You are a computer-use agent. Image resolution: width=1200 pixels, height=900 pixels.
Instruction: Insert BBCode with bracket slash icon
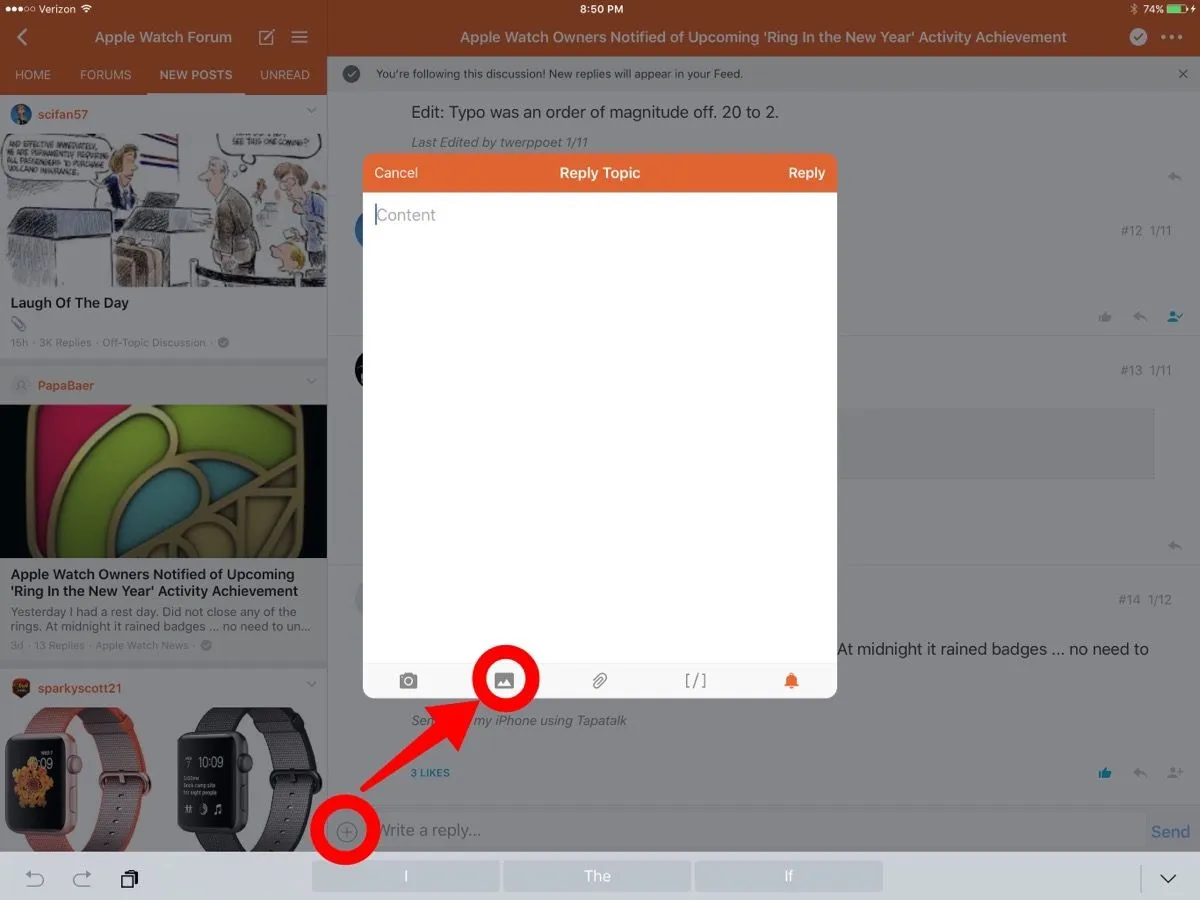(x=695, y=681)
